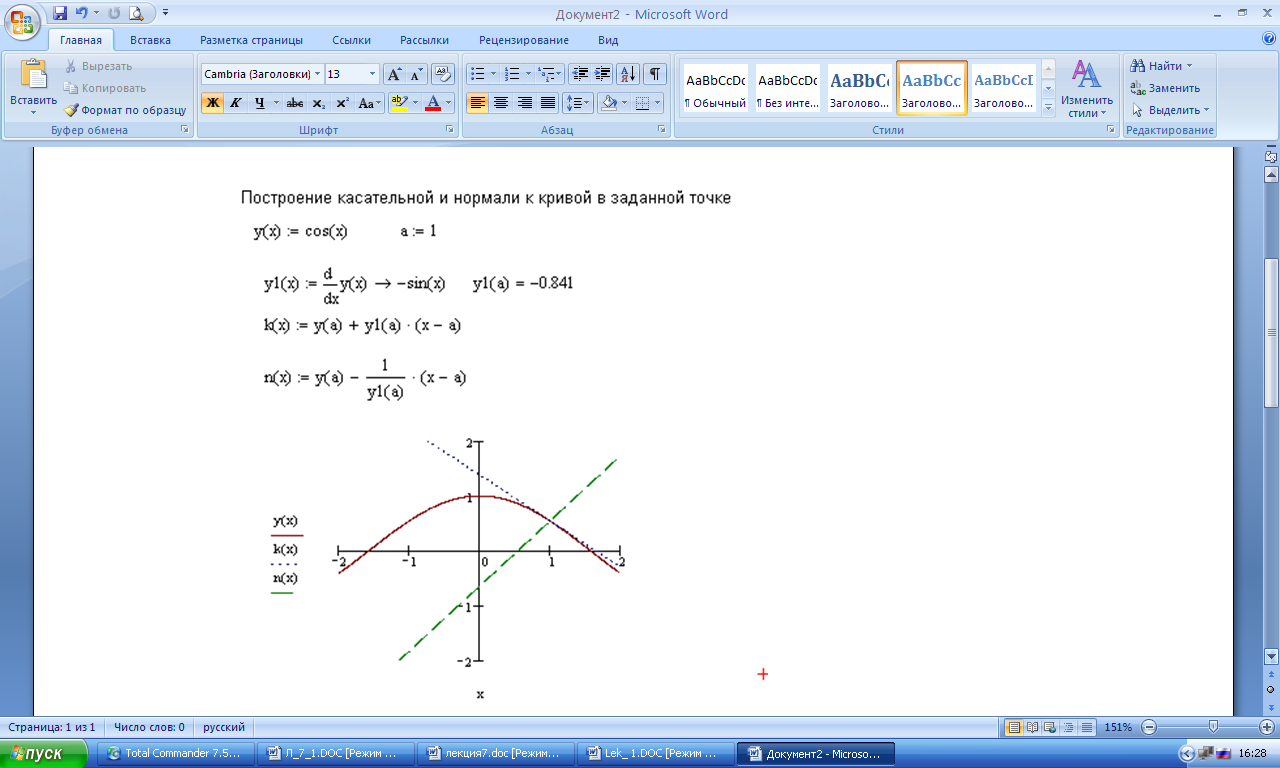1280x768 pixels.
Task: Apply strikethrough formatting
Action: [x=294, y=103]
